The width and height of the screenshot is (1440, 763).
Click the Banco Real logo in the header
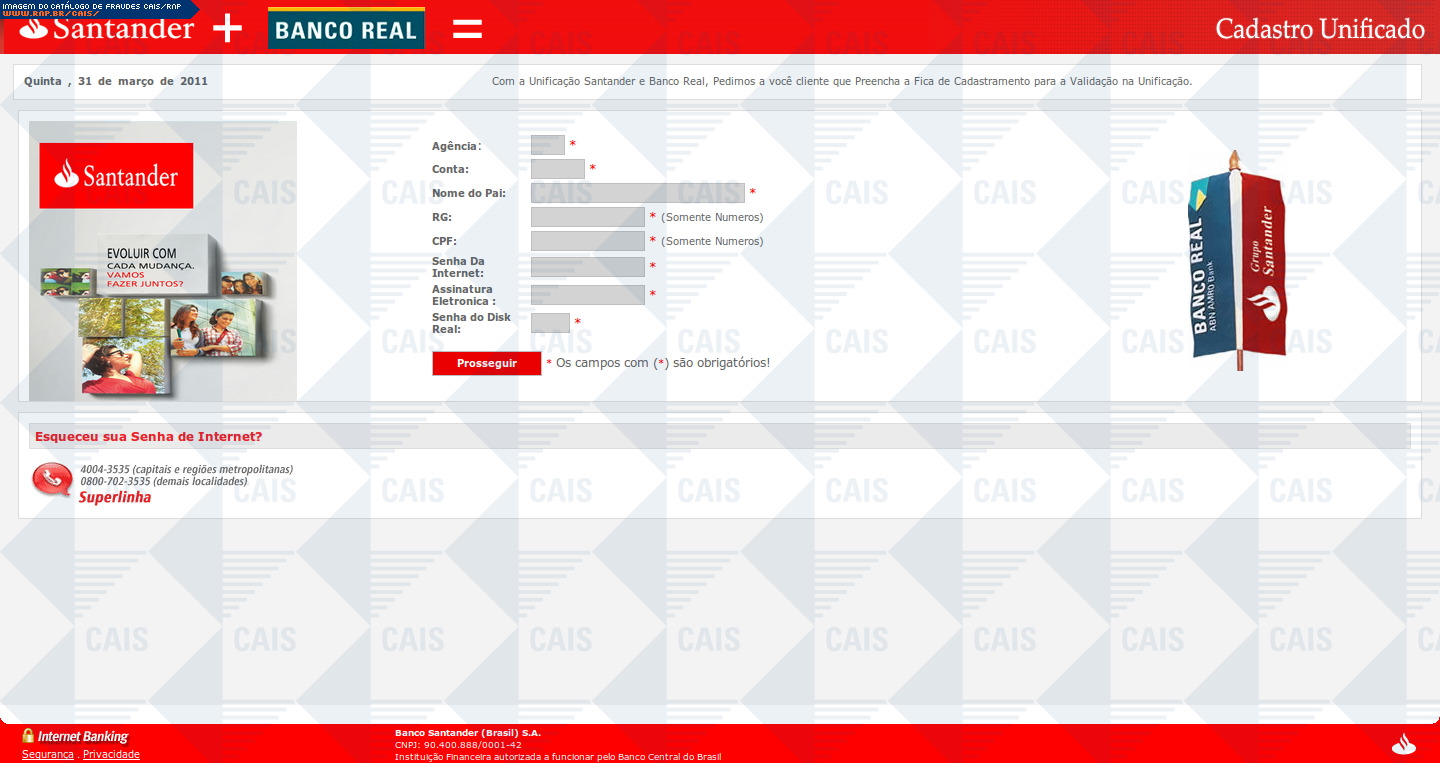(x=346, y=29)
